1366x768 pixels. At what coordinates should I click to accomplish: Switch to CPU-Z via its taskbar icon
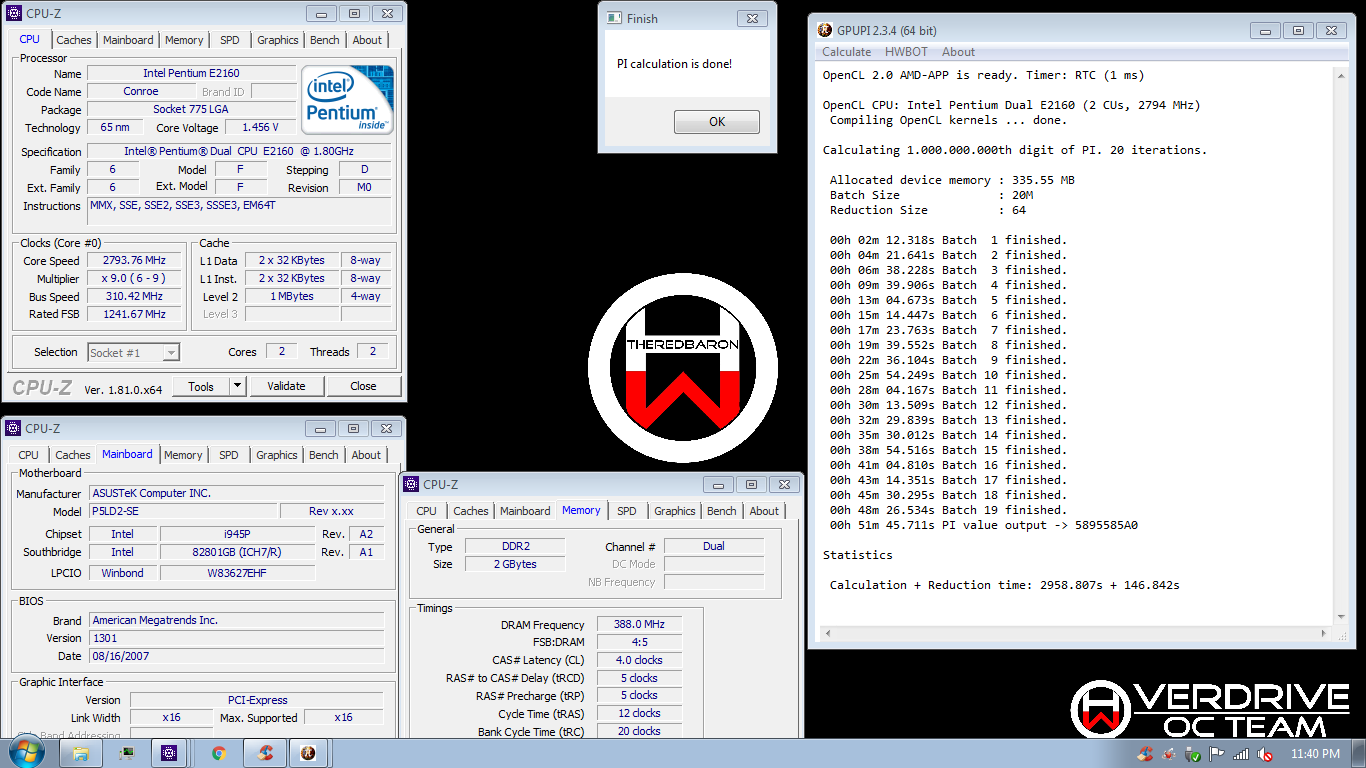(169, 753)
